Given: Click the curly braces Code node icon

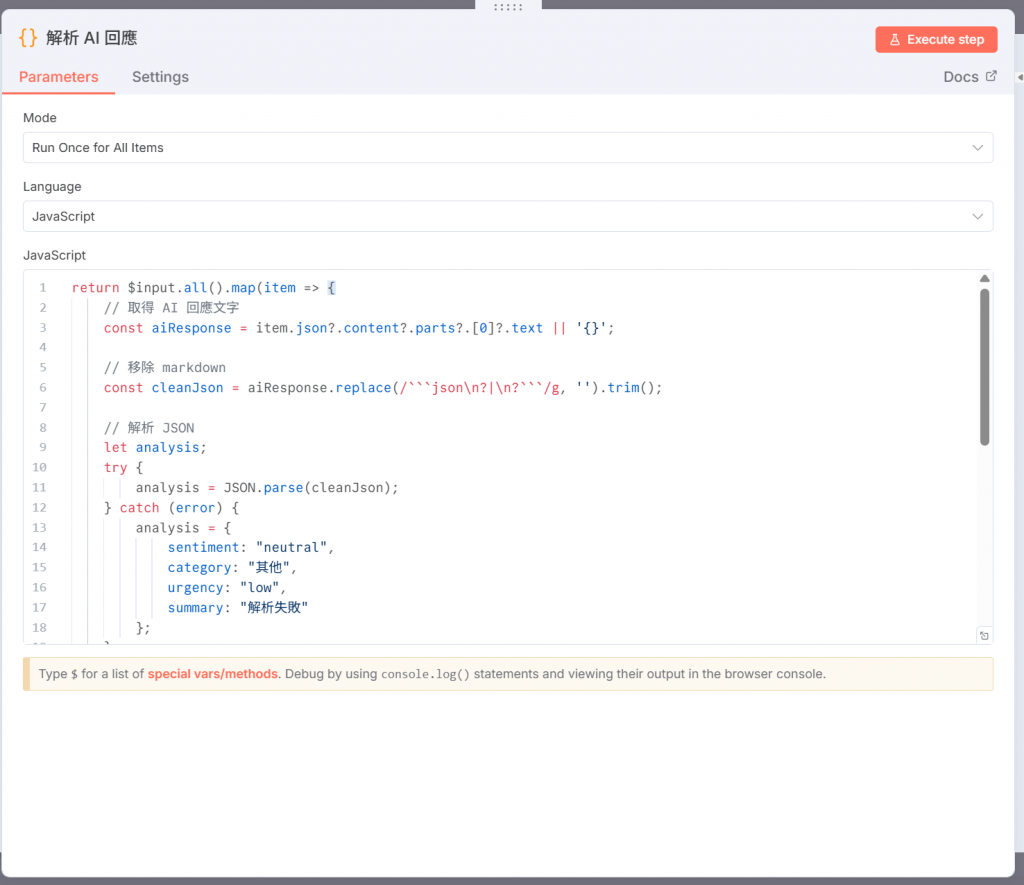Looking at the screenshot, I should coord(28,38).
